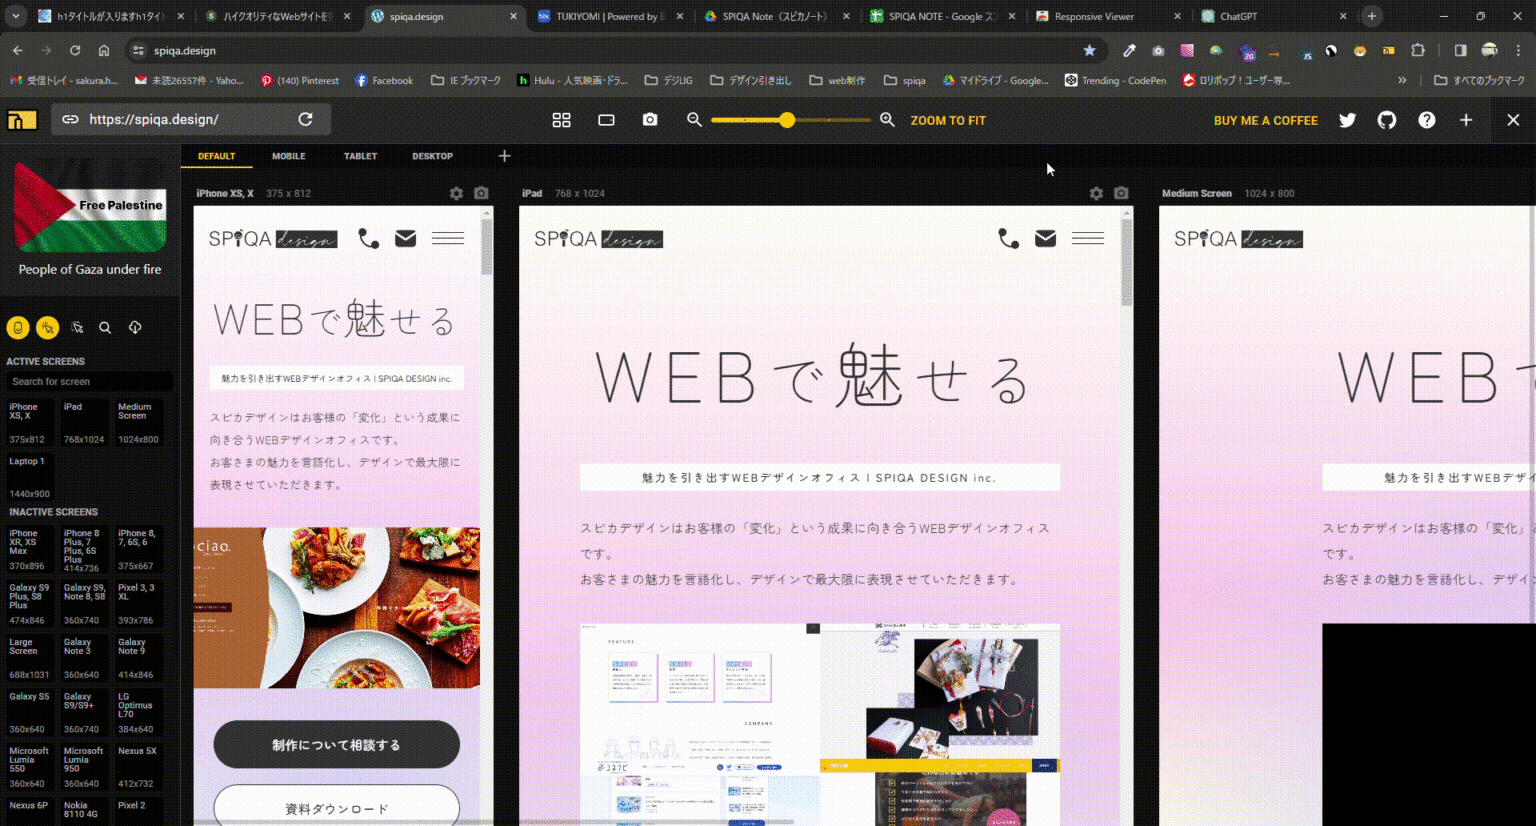This screenshot has width=1536, height=826.
Task: Click the BUY ME A COFFEE link
Action: pos(1266,120)
